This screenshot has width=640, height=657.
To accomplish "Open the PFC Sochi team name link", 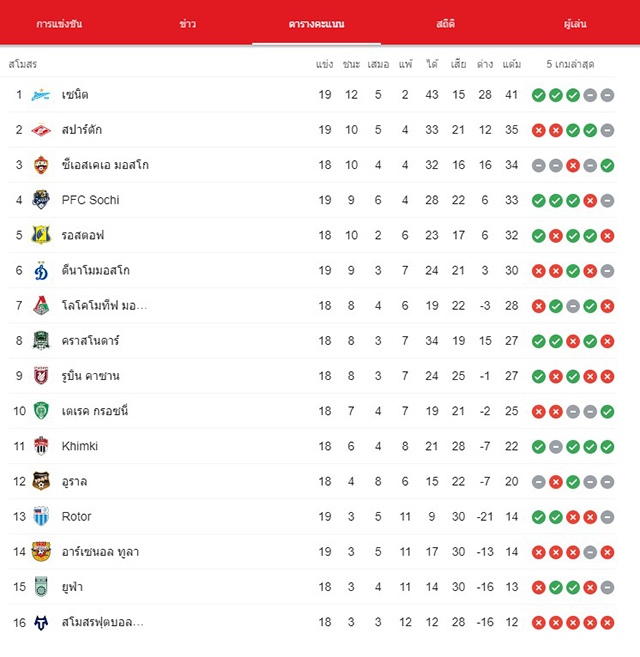I will click(91, 200).
